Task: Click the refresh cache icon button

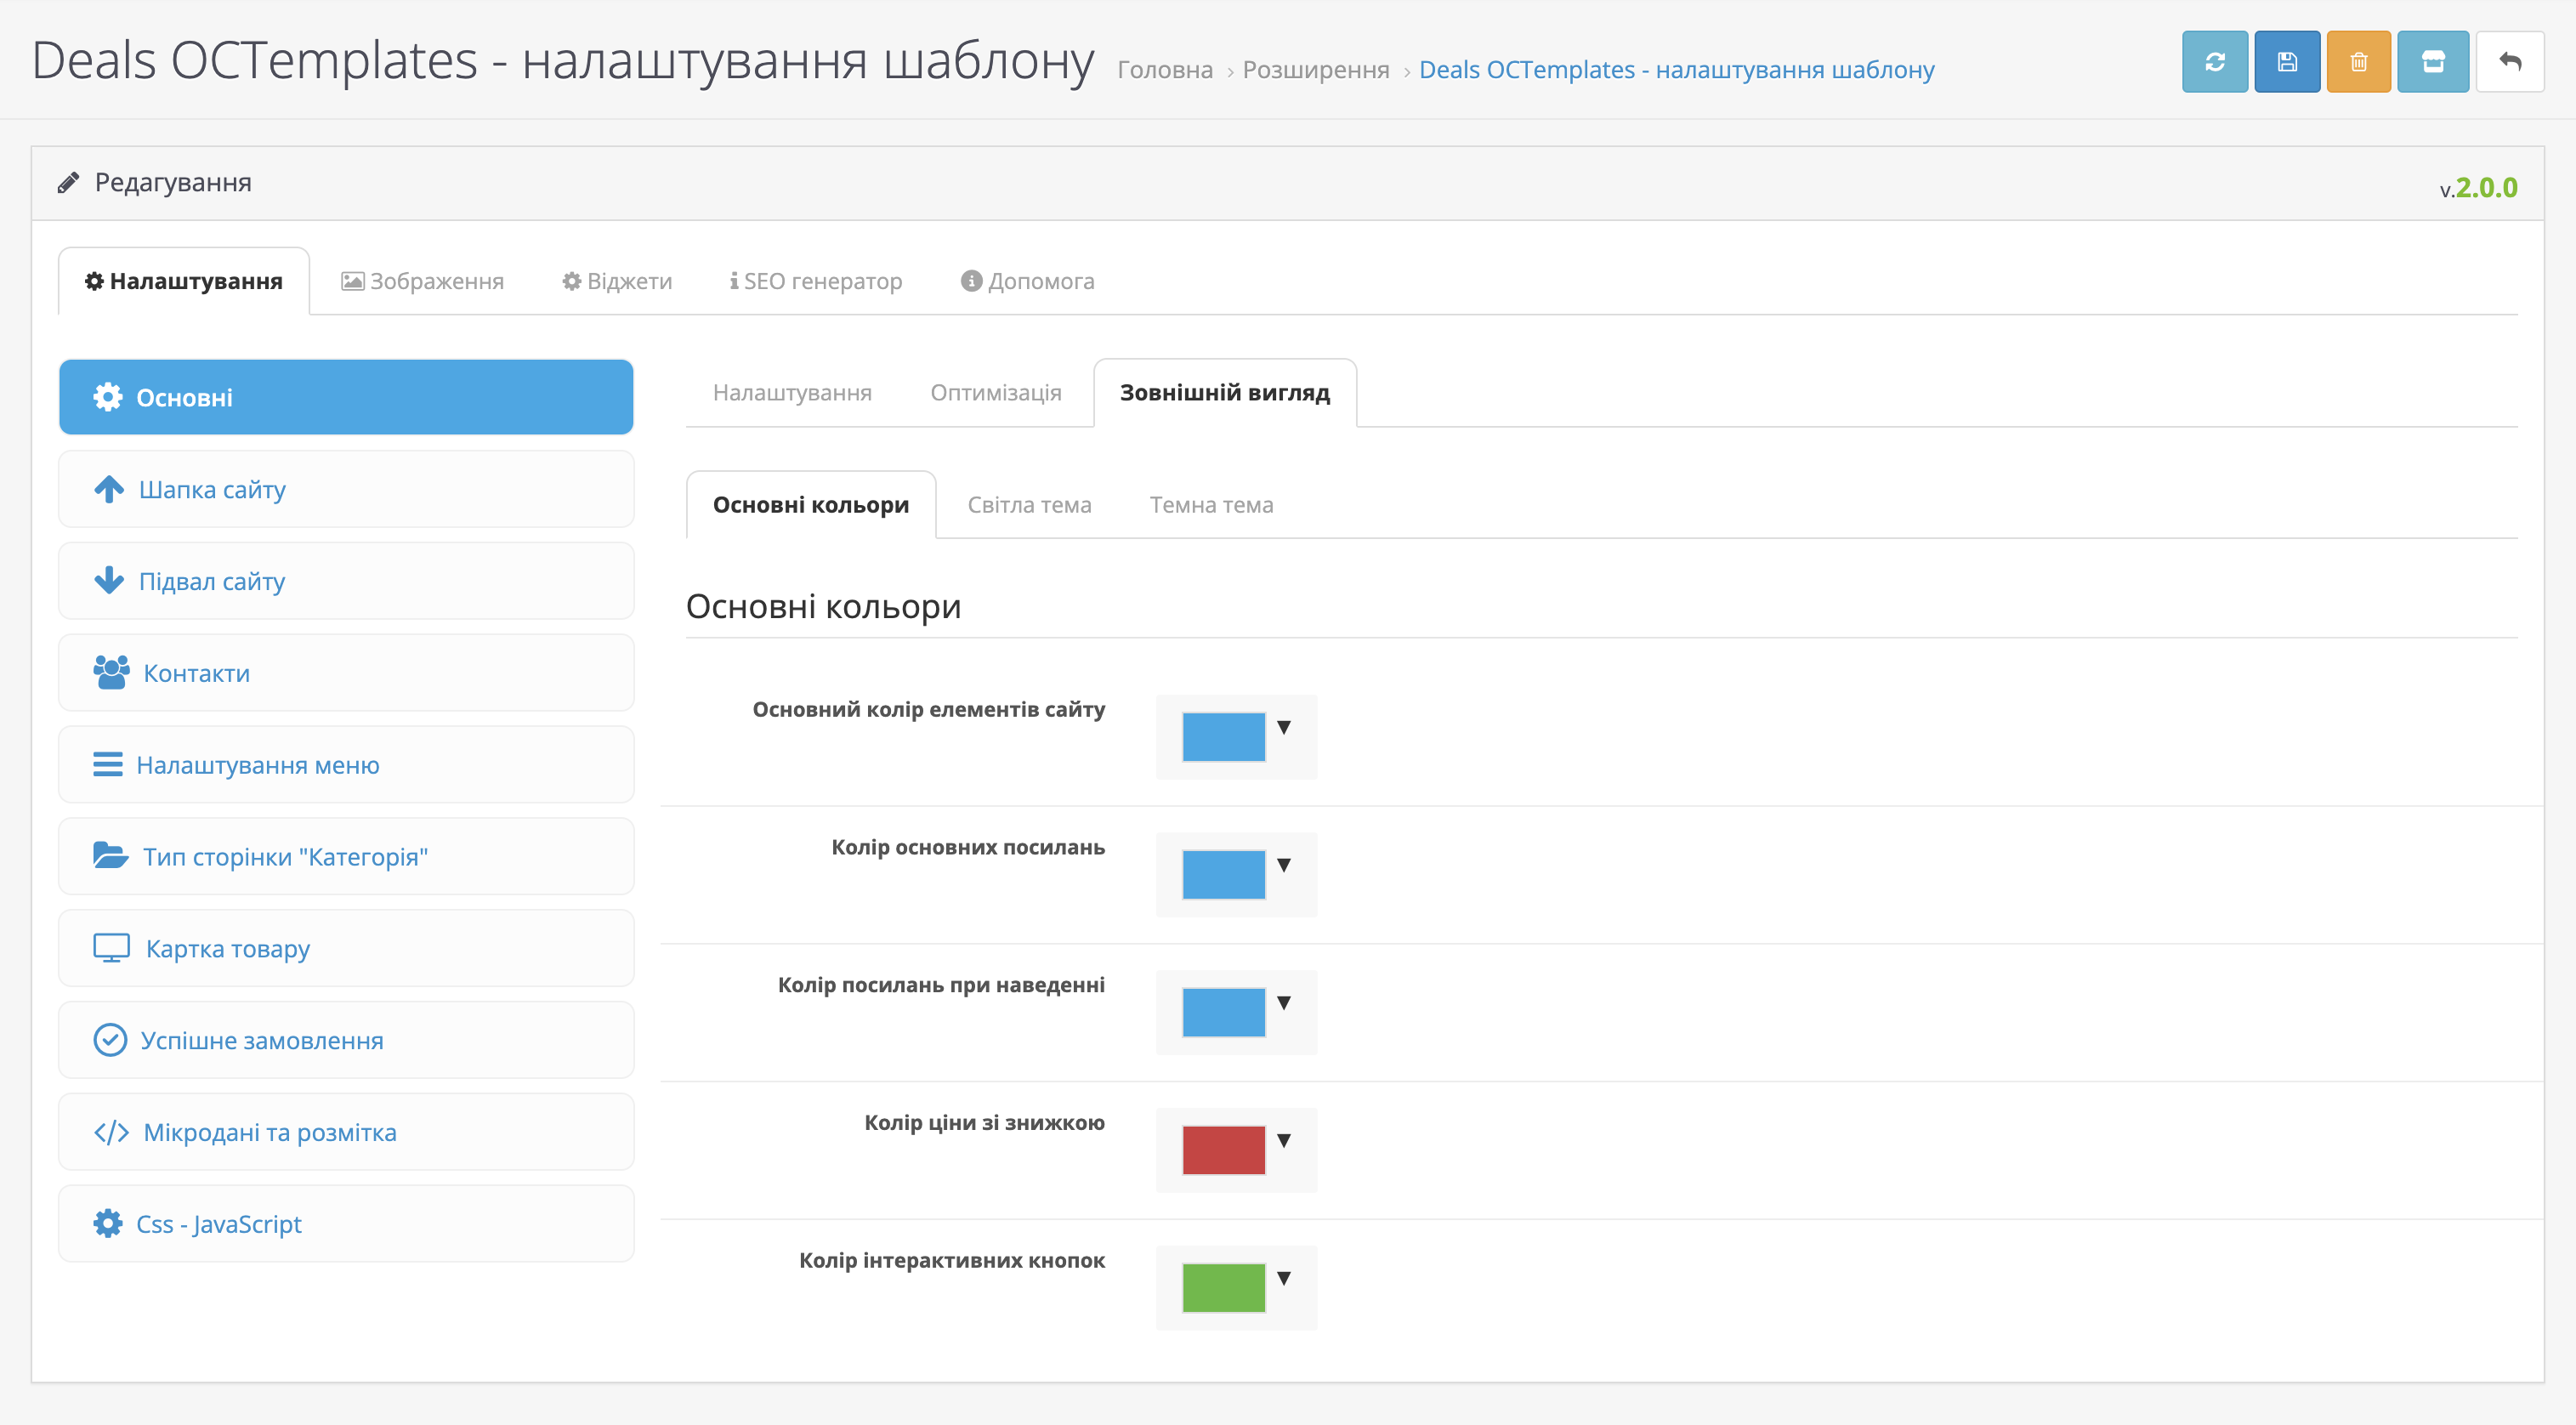Action: pos(2214,62)
